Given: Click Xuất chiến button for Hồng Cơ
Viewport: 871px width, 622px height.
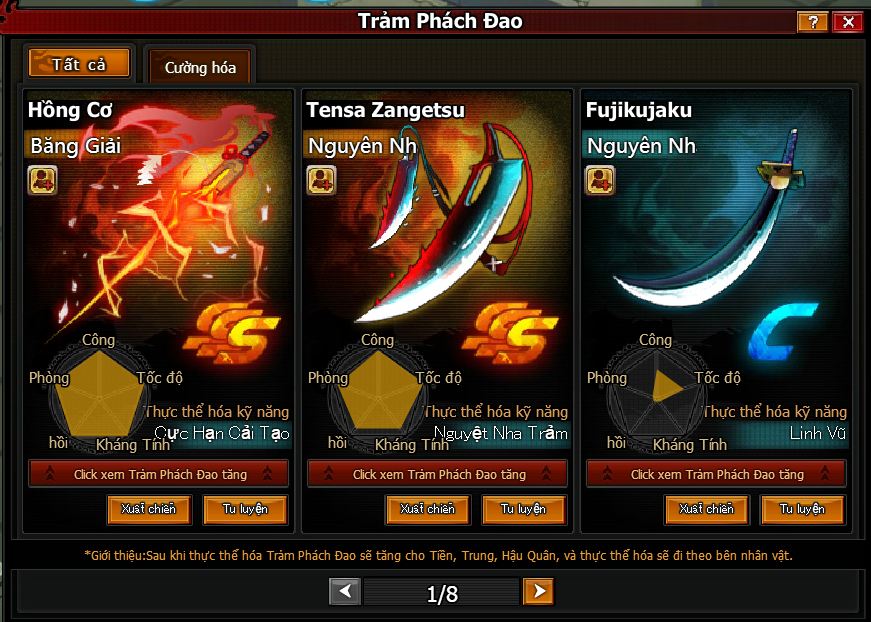Looking at the screenshot, I should 149,509.
